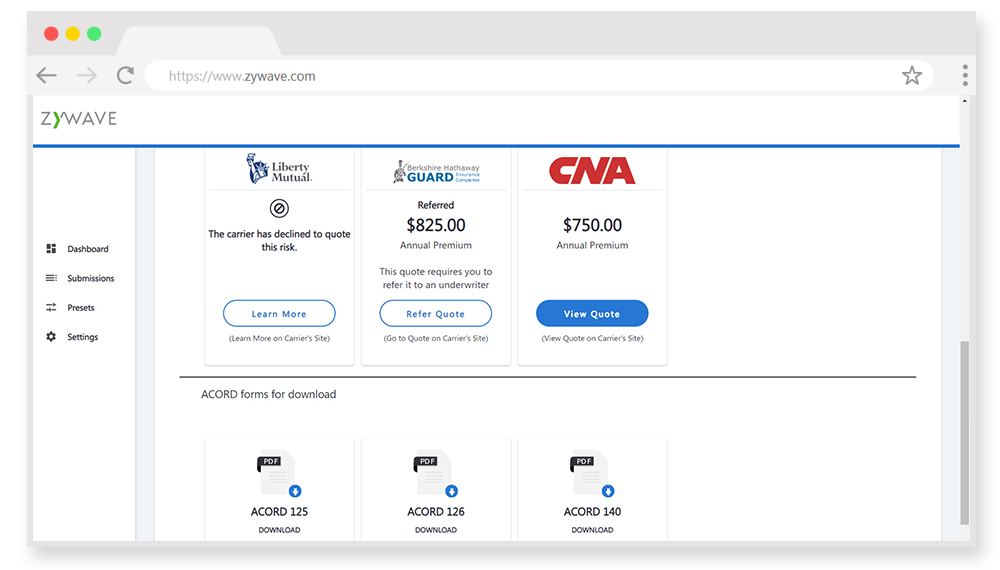This screenshot has height=570, width=1000.
Task: Click '(View Quote on Carrier's Site)' note
Action: [592, 339]
